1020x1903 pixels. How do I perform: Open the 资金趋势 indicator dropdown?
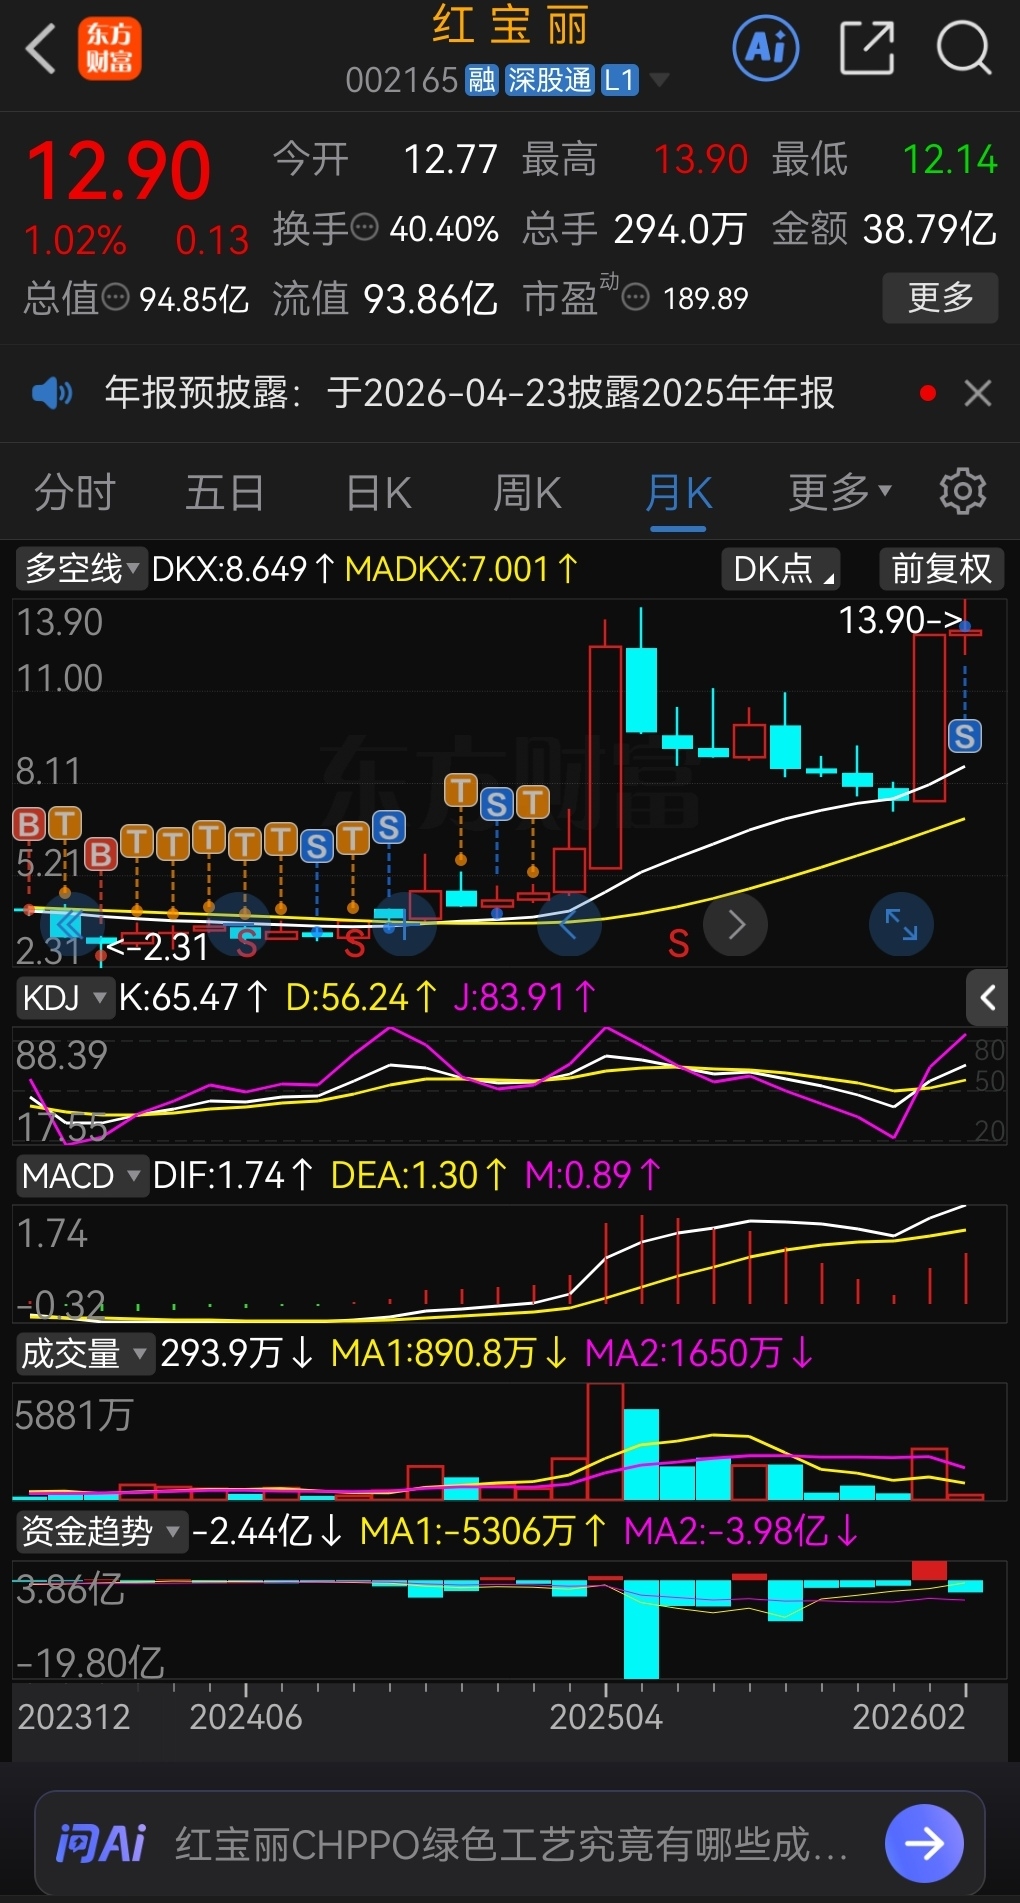[101, 1531]
